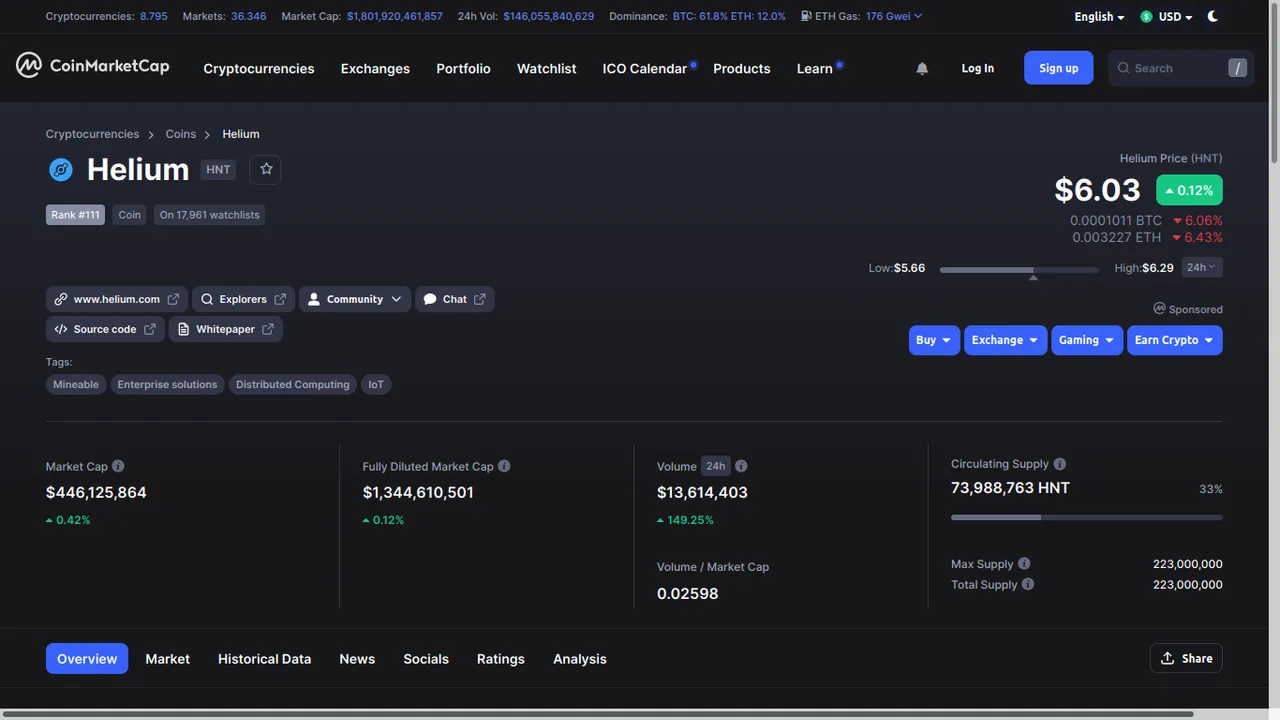
Task: Open ICO Calendar
Action: tap(644, 68)
